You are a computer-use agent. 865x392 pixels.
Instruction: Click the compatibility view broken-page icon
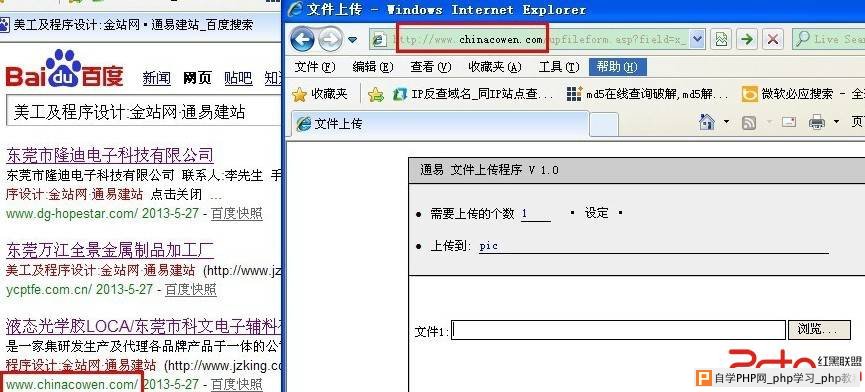[721, 40]
